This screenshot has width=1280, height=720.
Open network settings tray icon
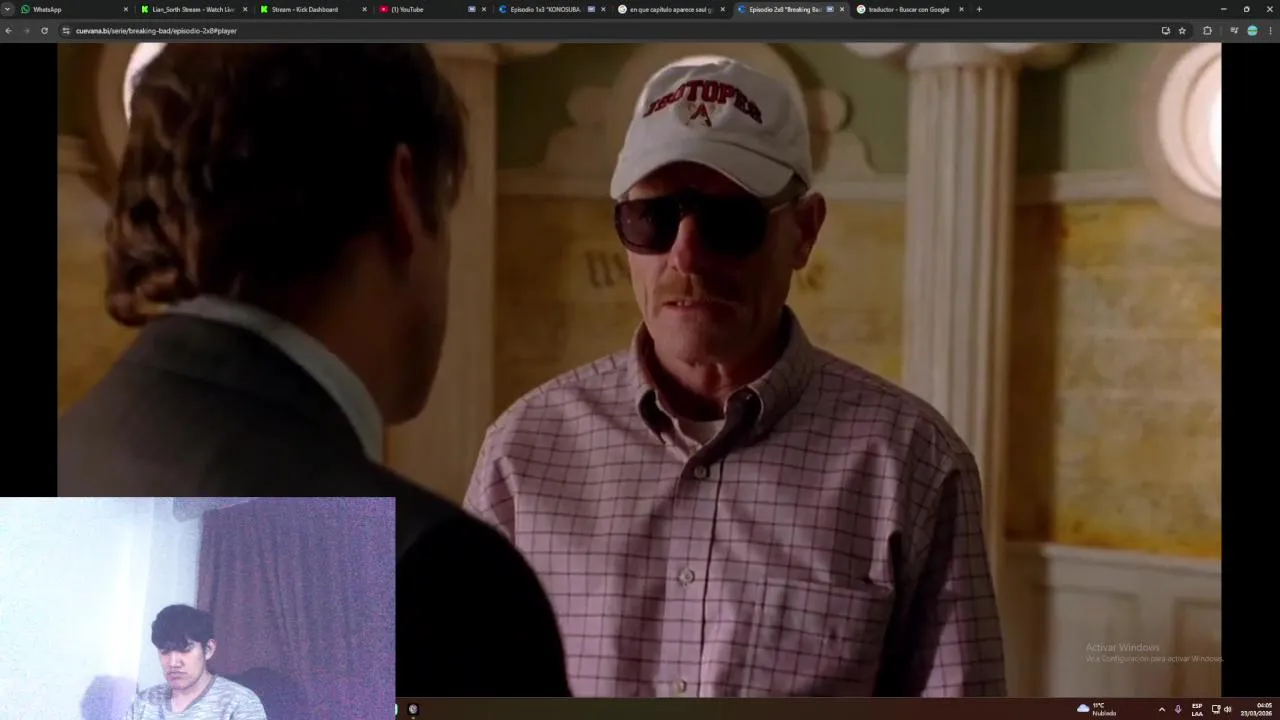click(x=1216, y=709)
